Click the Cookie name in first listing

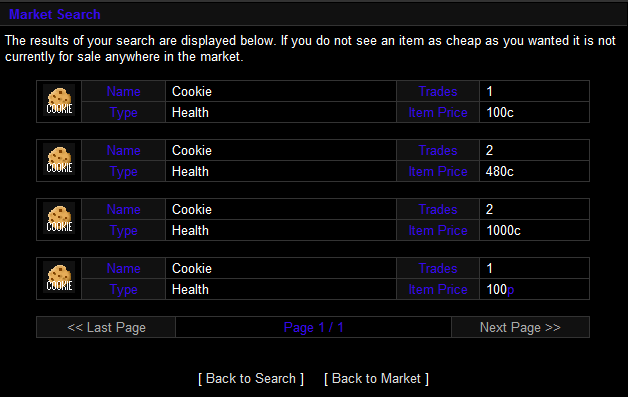191,91
